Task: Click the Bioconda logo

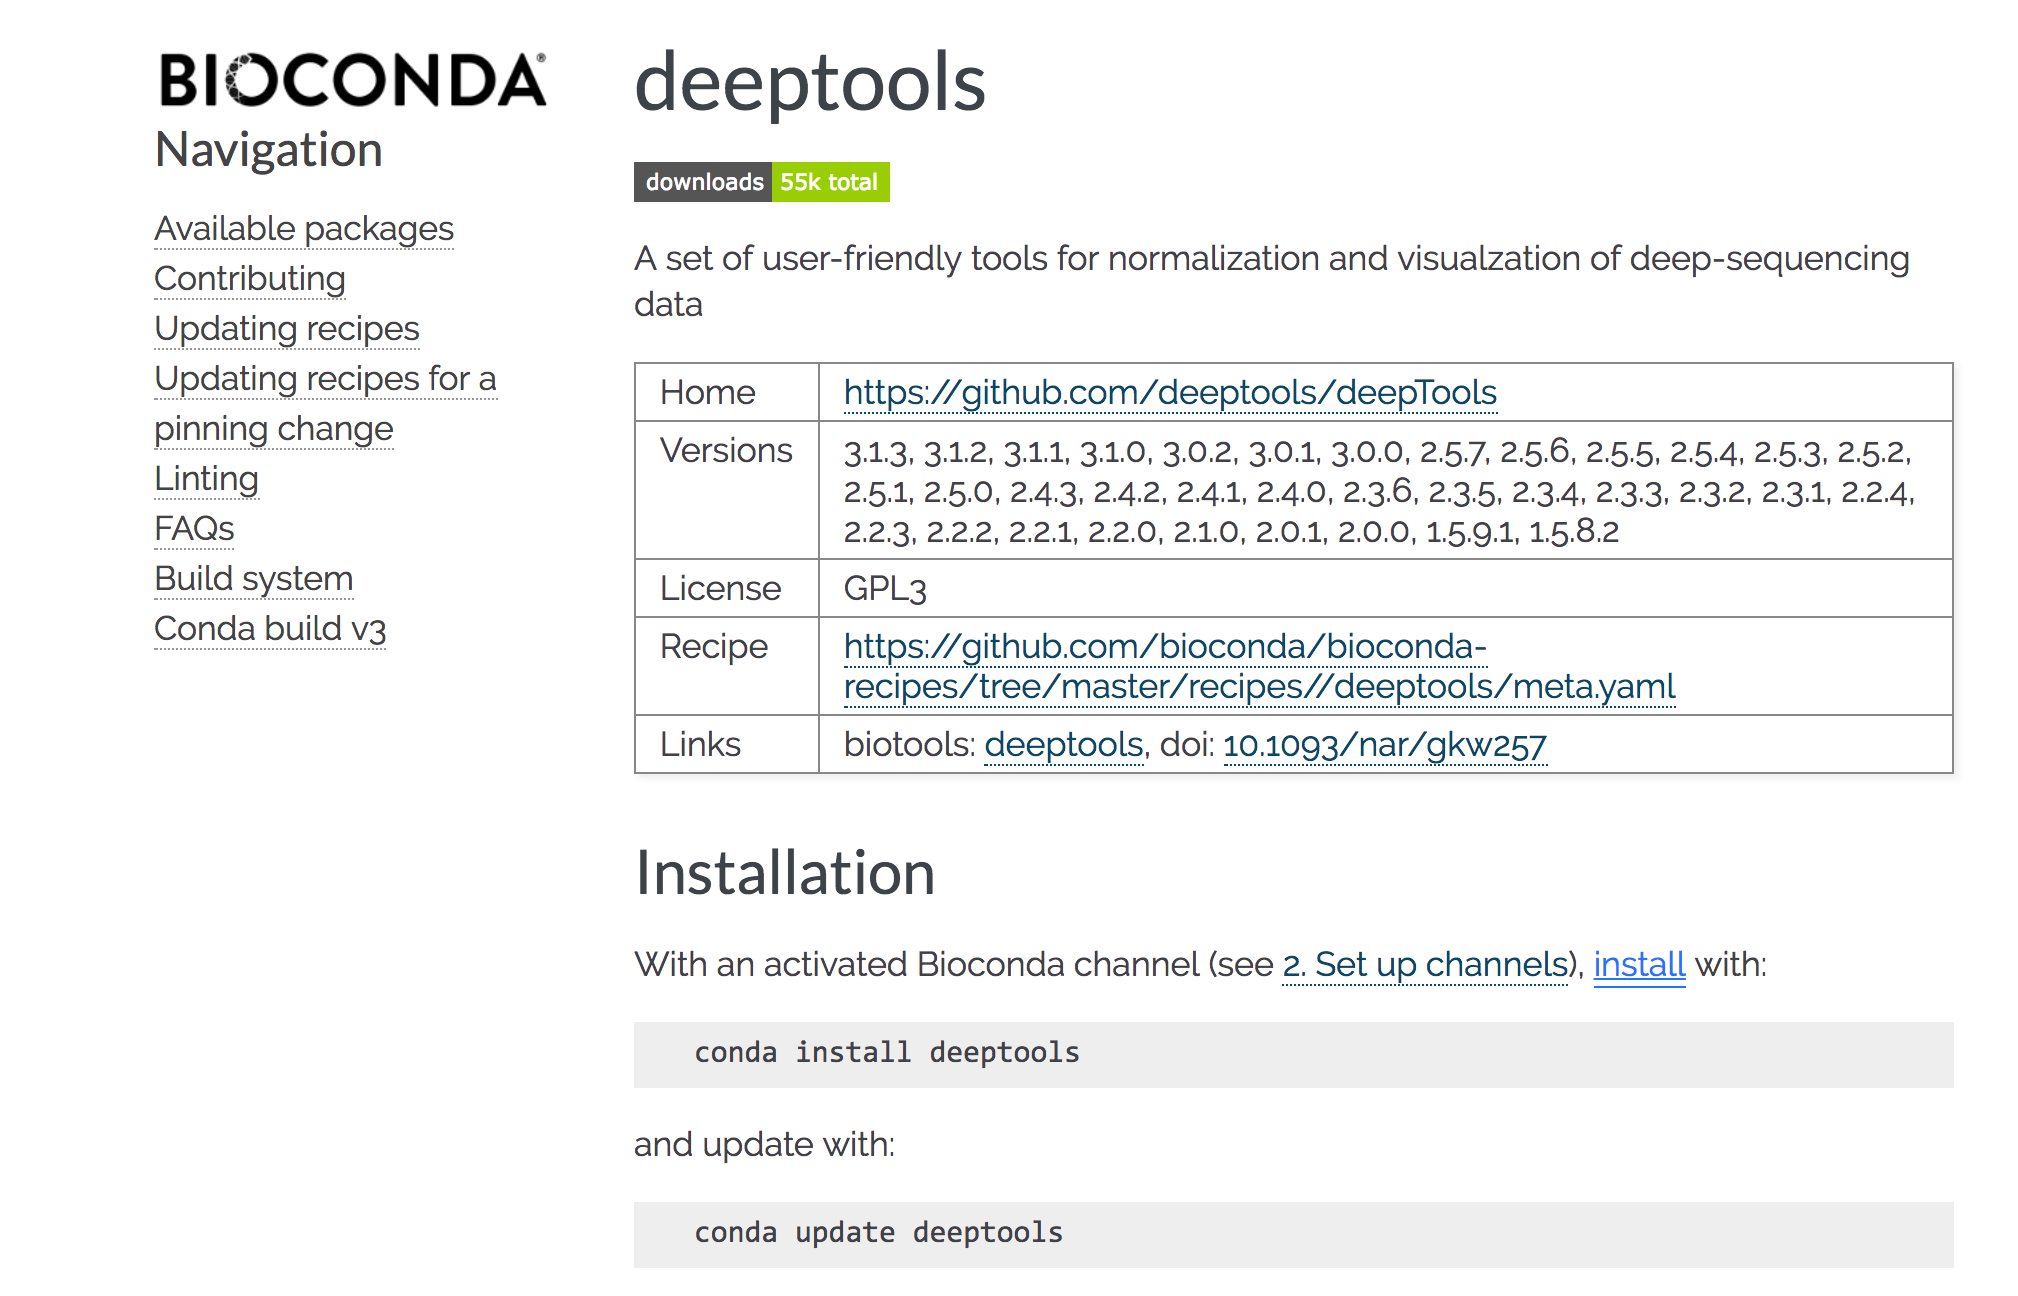Action: point(352,80)
